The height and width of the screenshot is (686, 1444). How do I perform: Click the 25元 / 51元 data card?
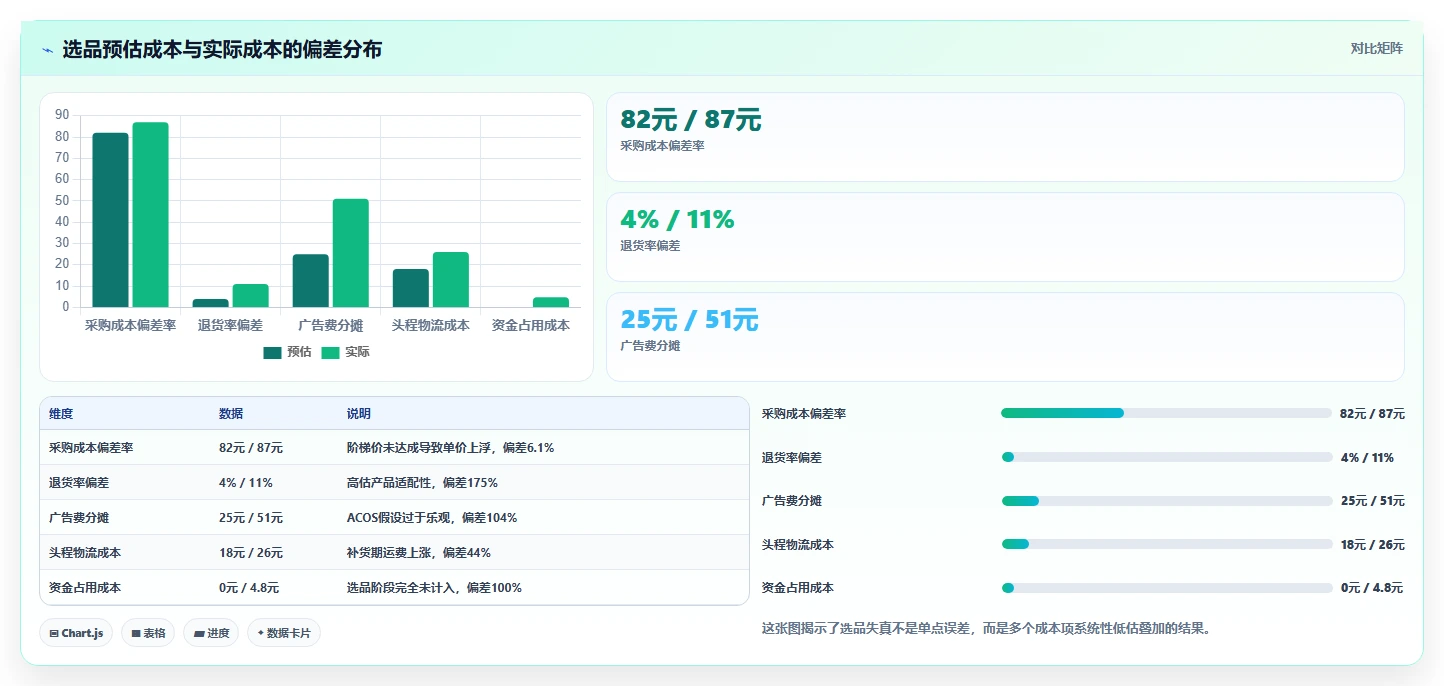click(x=1005, y=337)
